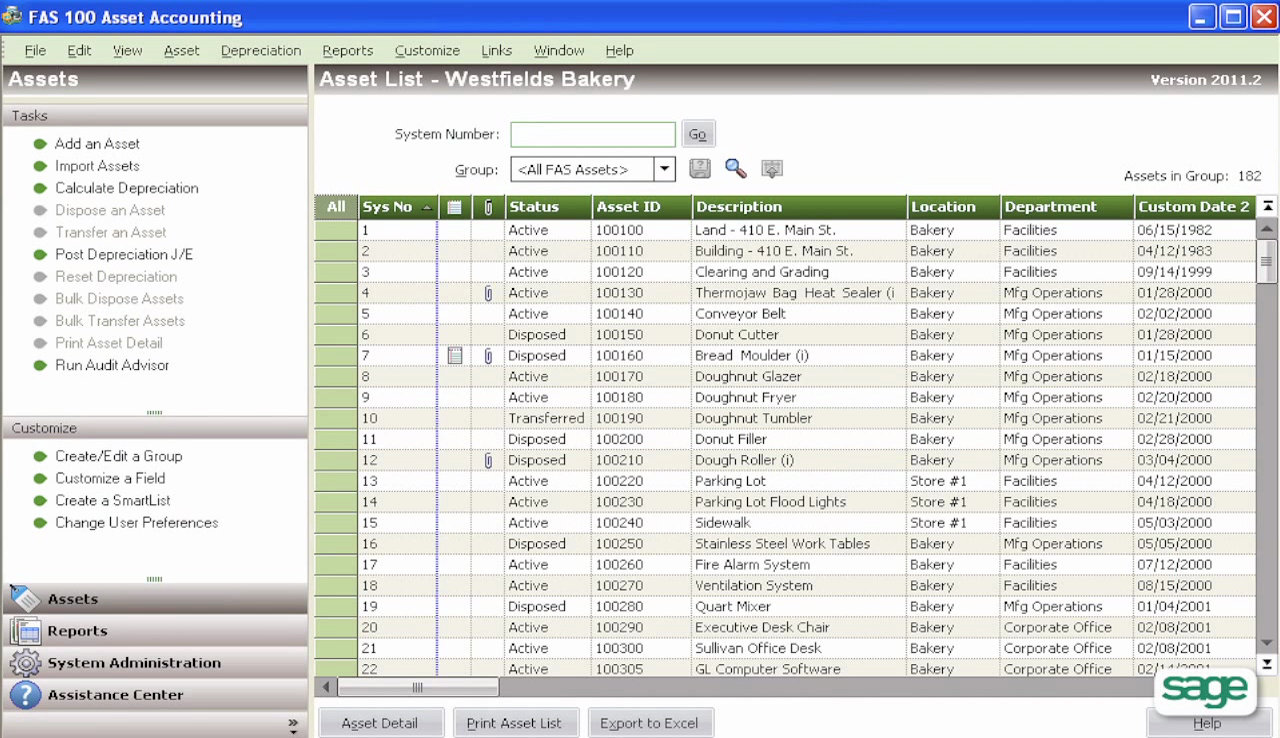Open the Links menu
1280x738 pixels.
496,50
